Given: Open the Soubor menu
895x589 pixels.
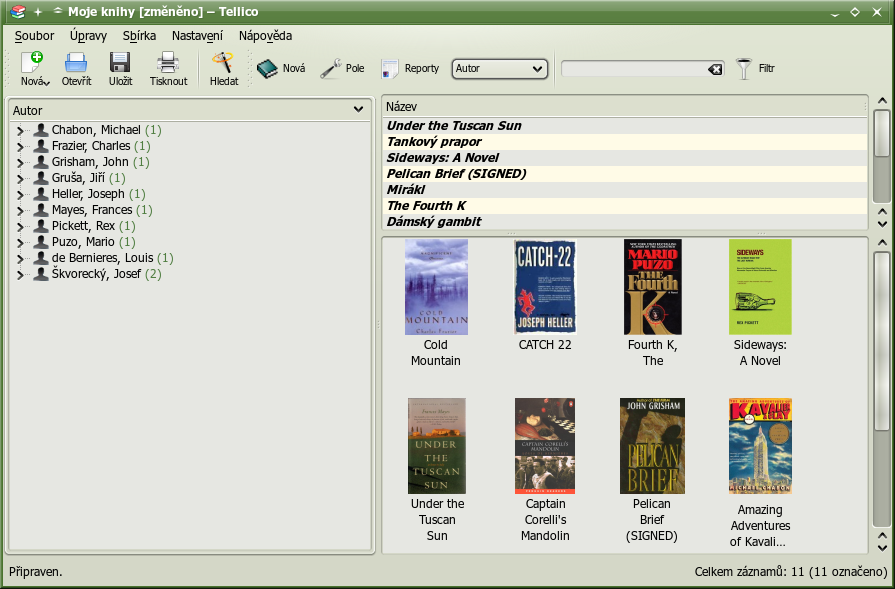Looking at the screenshot, I should pyautogui.click(x=34, y=36).
